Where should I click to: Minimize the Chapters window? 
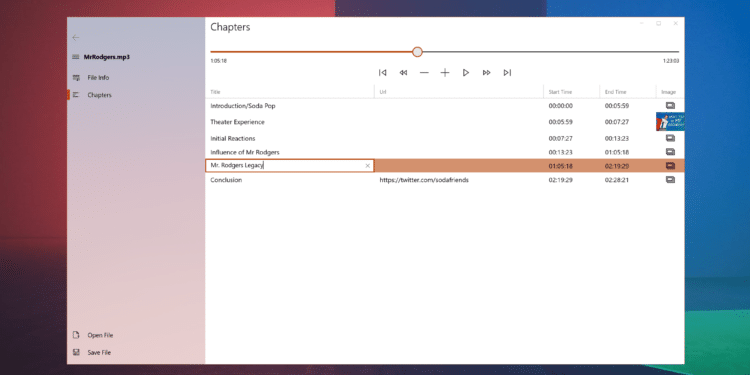642,23
